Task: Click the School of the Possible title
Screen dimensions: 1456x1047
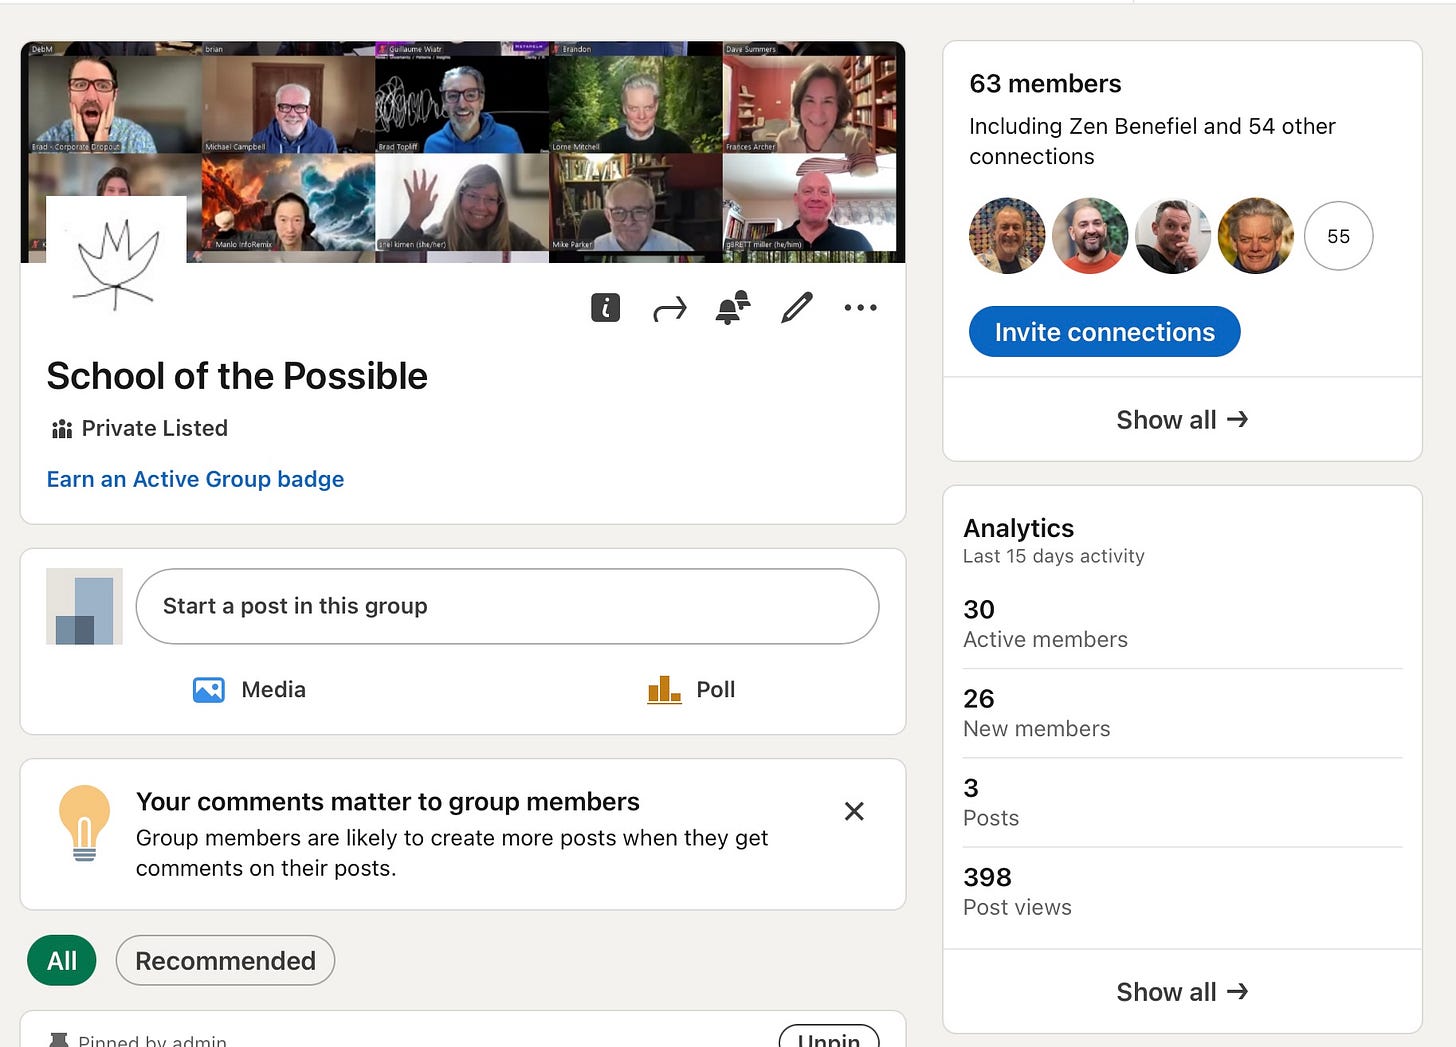Action: (237, 376)
